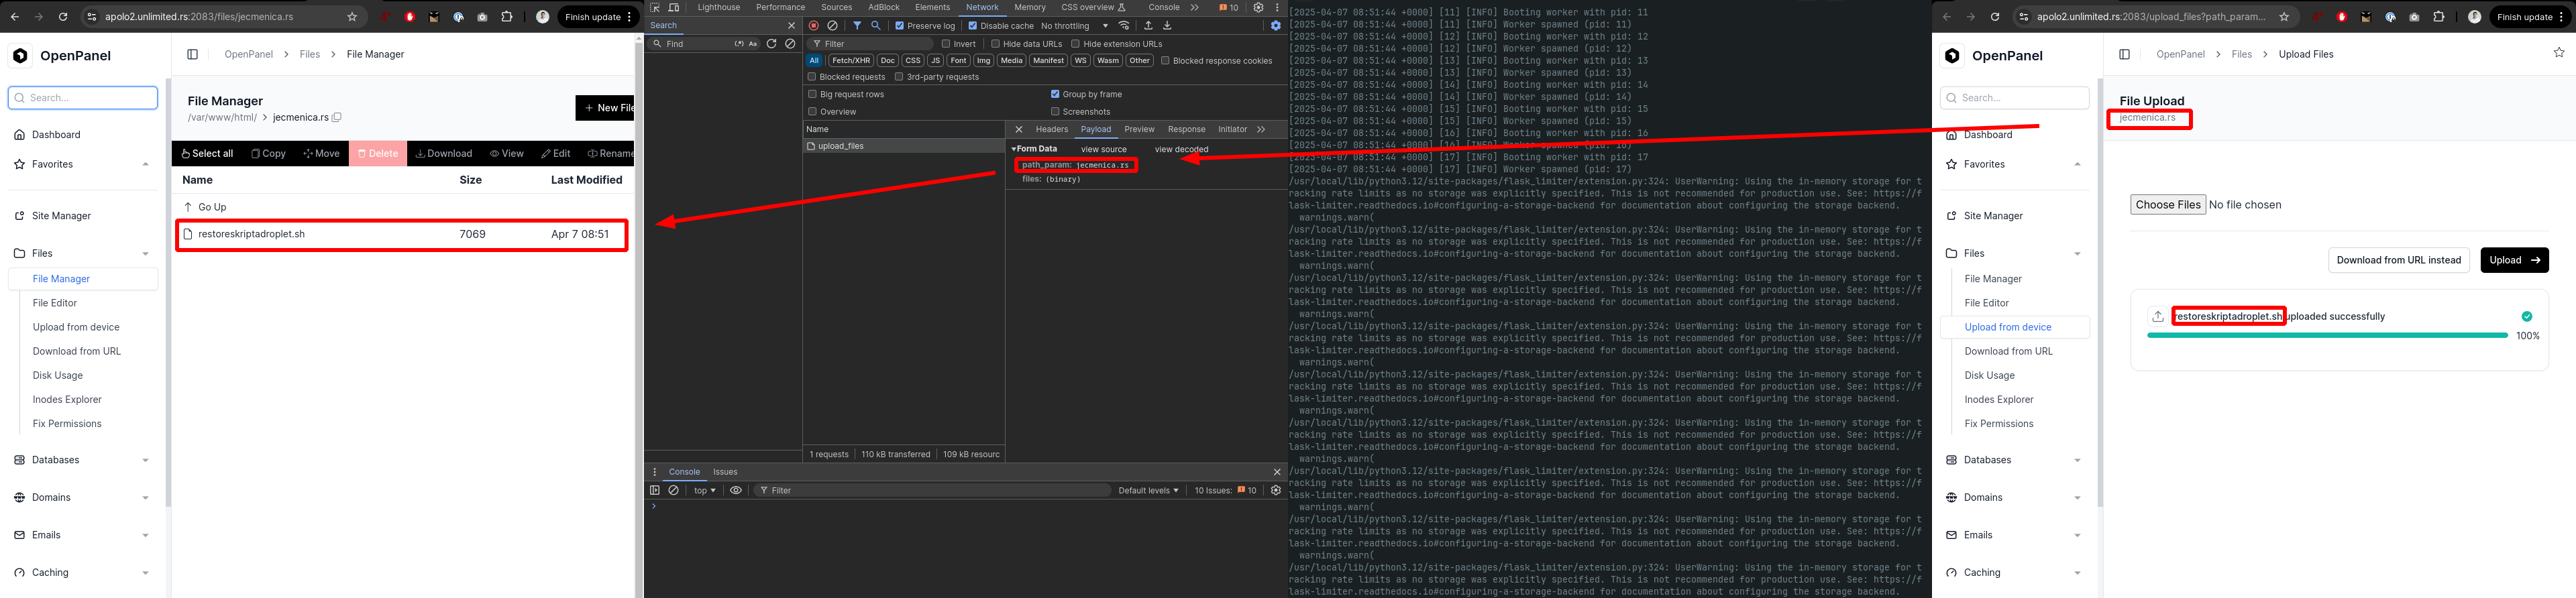
Task: Switch to Response tab in request details
Action: (1186, 129)
